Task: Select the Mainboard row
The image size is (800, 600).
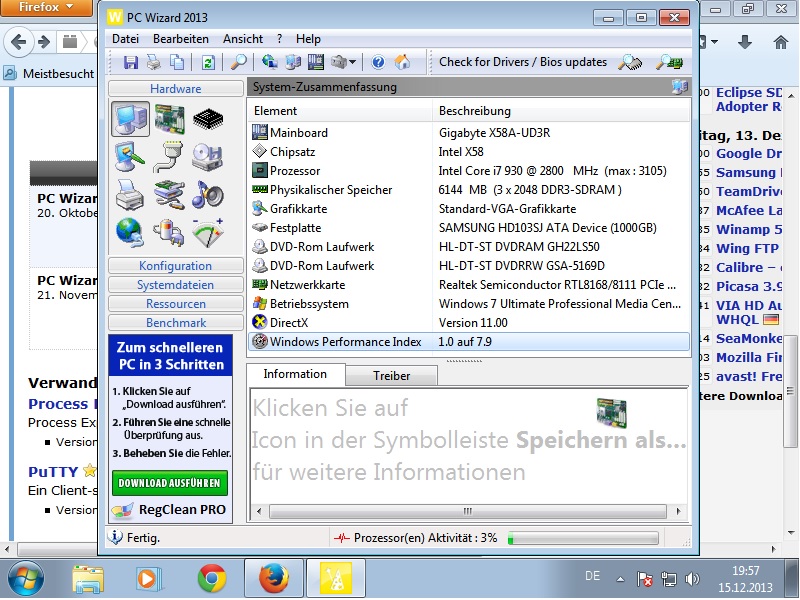Action: coord(468,133)
